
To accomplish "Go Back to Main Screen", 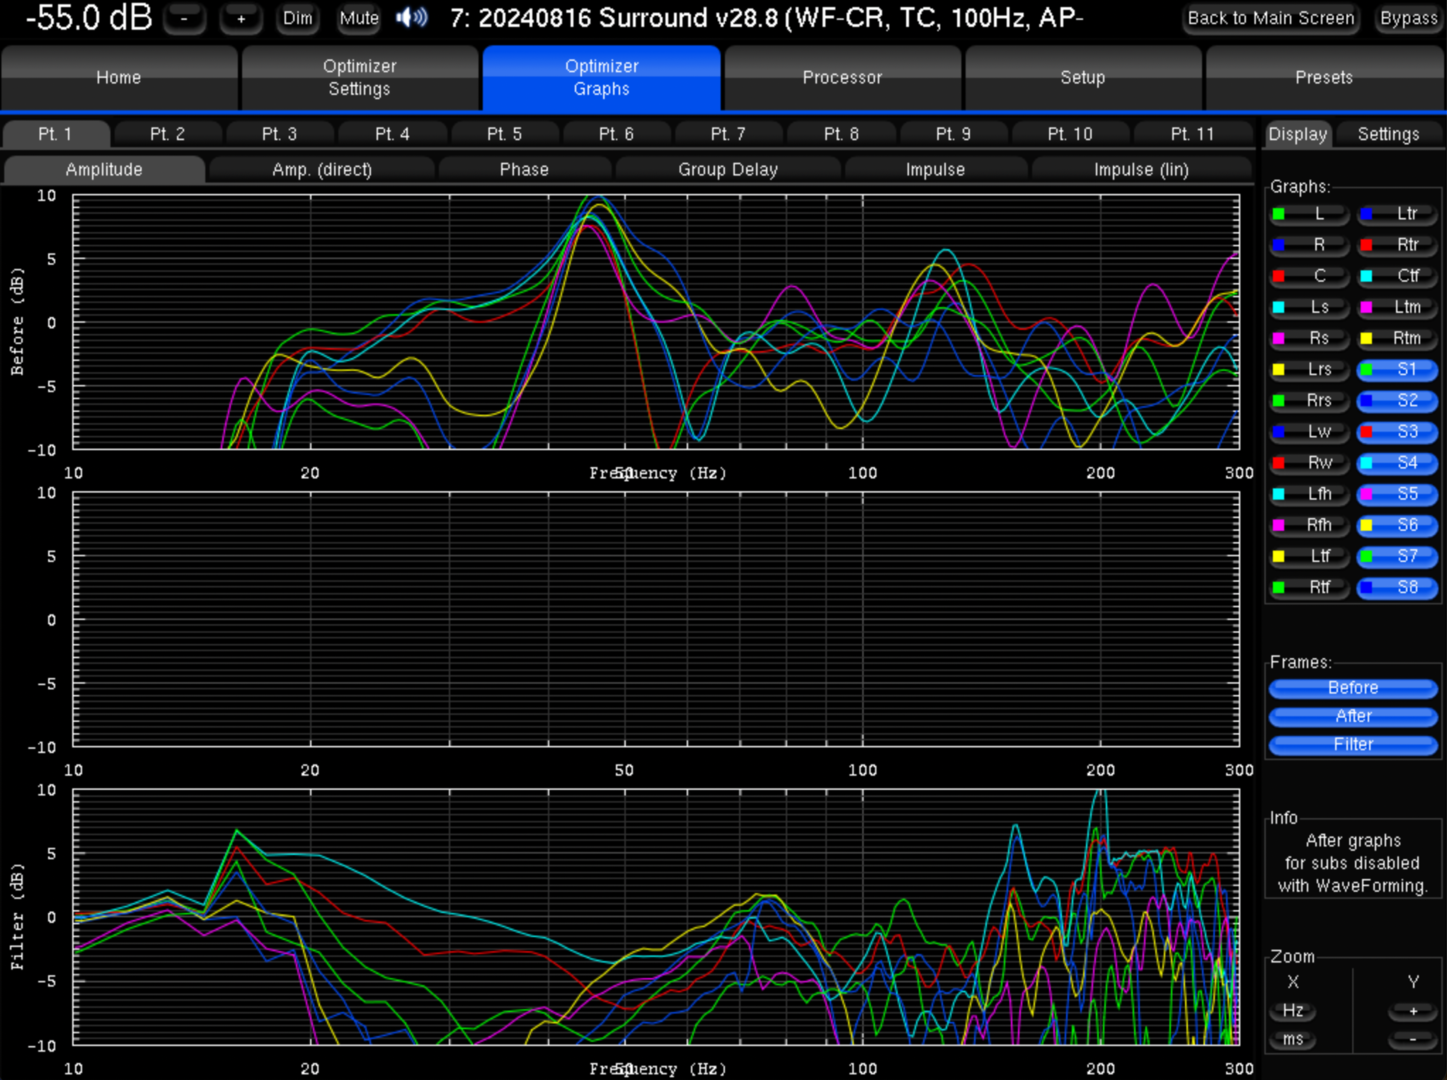I will 1270,18.
